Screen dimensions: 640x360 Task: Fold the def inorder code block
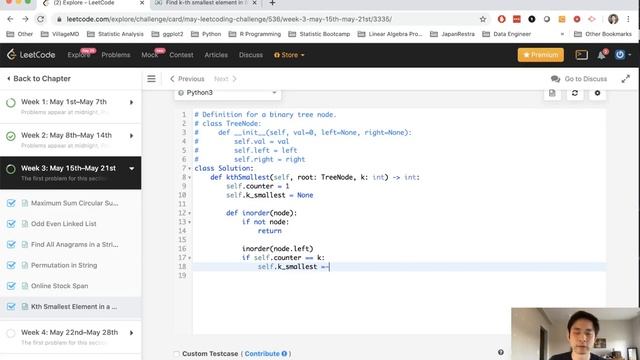189,213
